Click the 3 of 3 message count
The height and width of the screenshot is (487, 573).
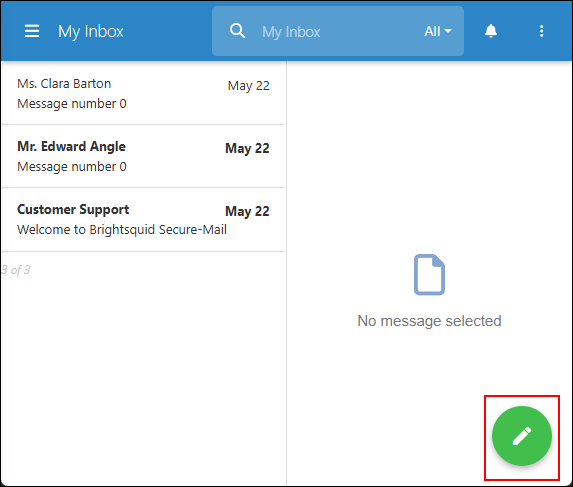click(x=16, y=270)
